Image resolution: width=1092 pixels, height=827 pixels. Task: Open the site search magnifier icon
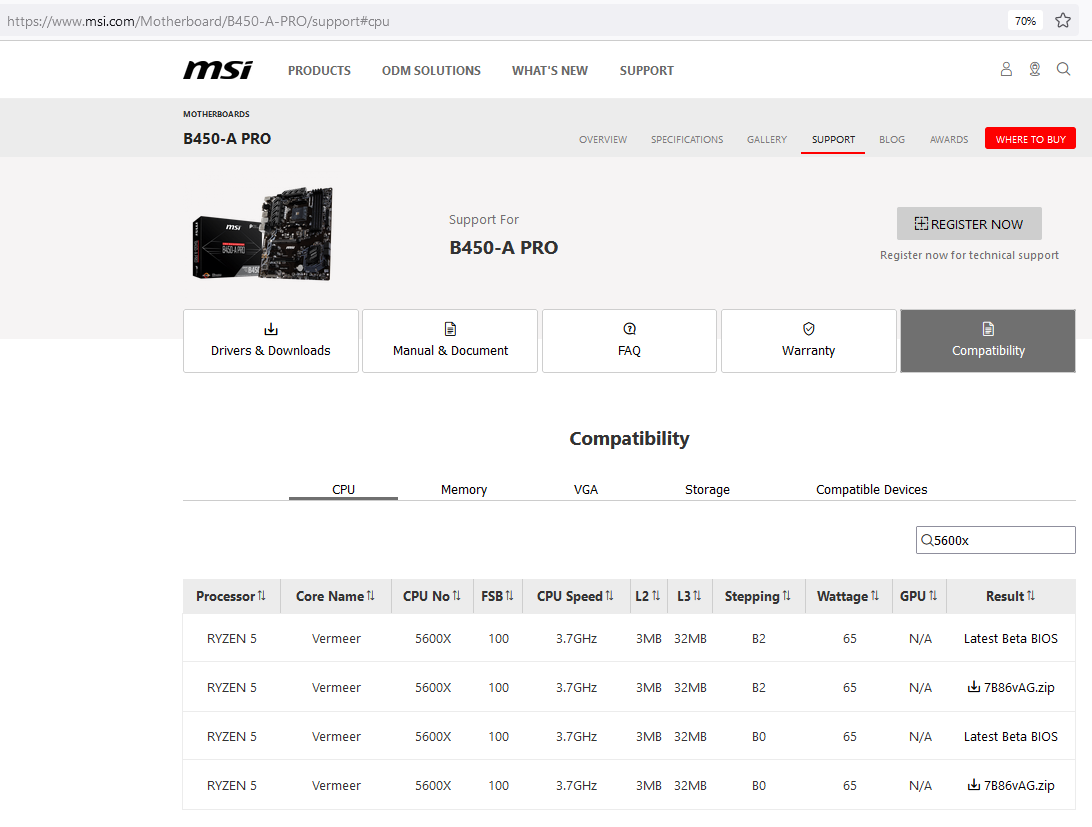[x=1063, y=69]
